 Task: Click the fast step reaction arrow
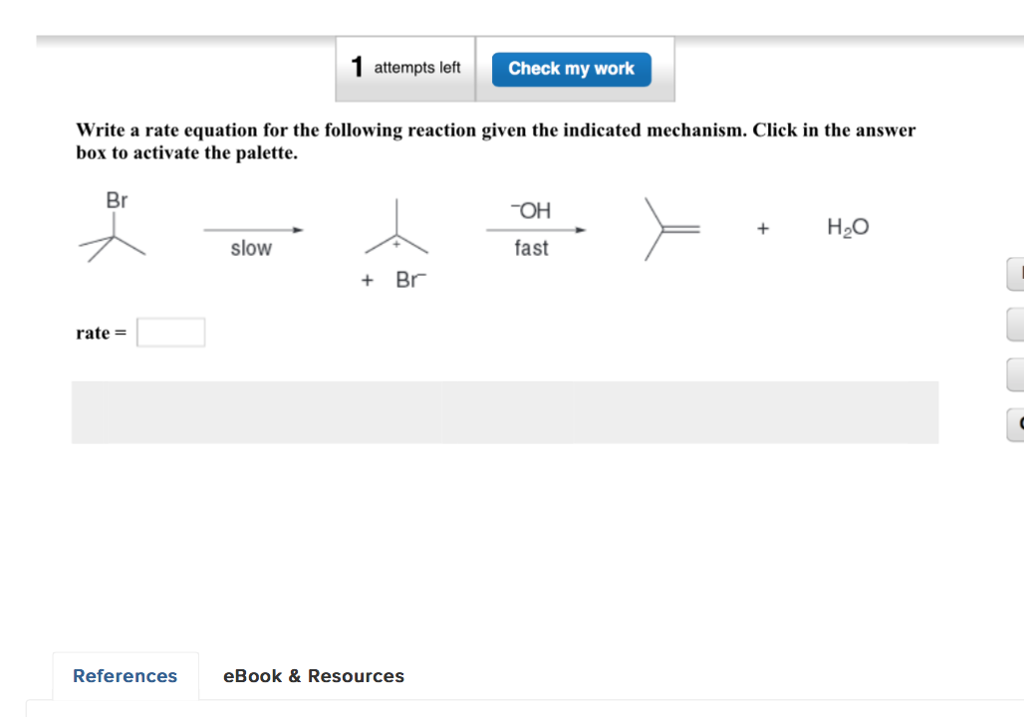[535, 230]
